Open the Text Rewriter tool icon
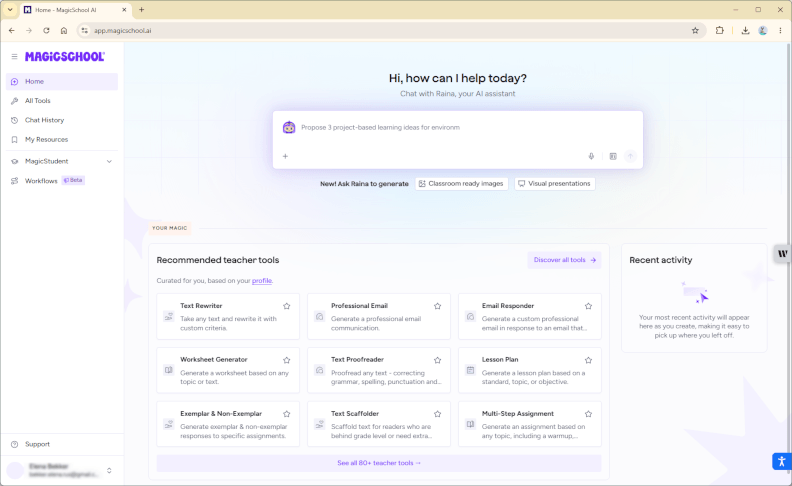792x486 pixels. [169, 317]
